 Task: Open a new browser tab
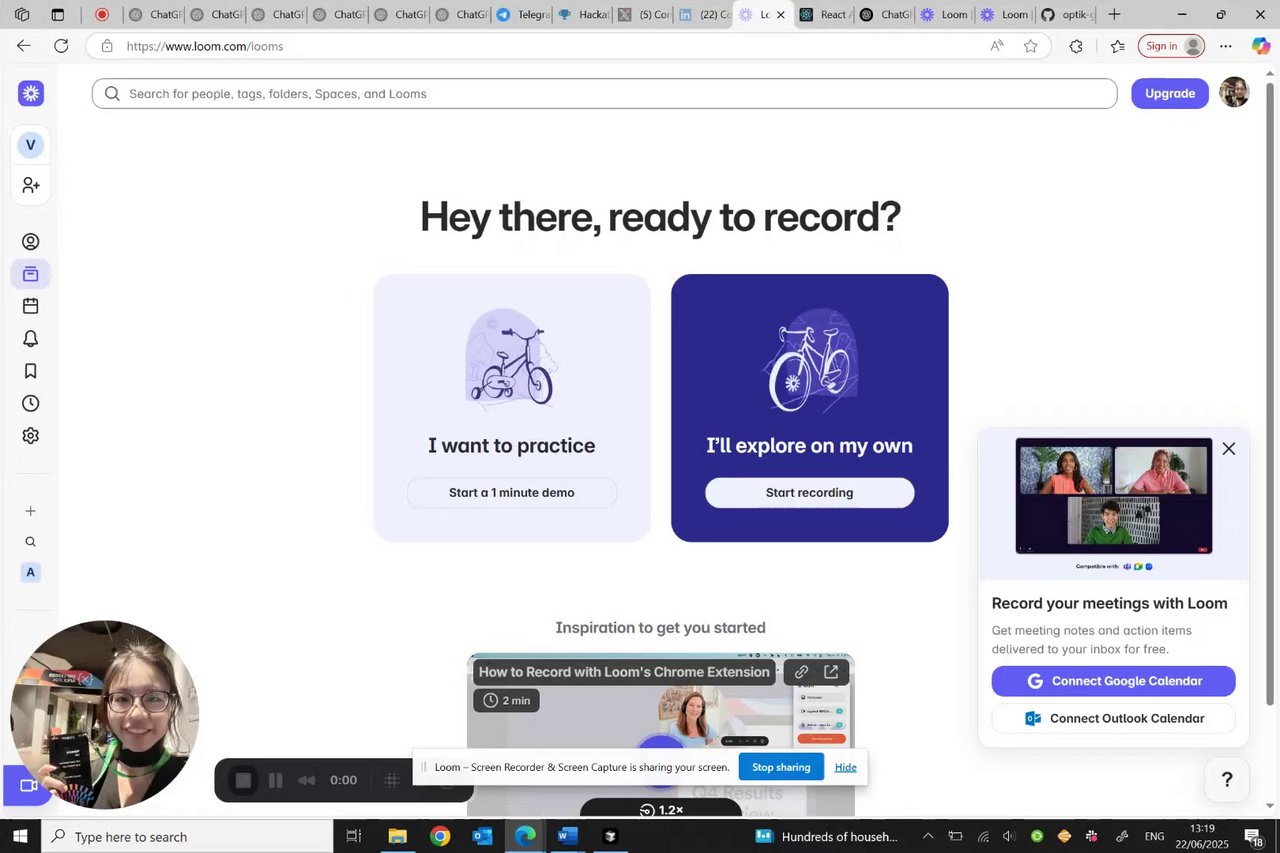click(1114, 15)
